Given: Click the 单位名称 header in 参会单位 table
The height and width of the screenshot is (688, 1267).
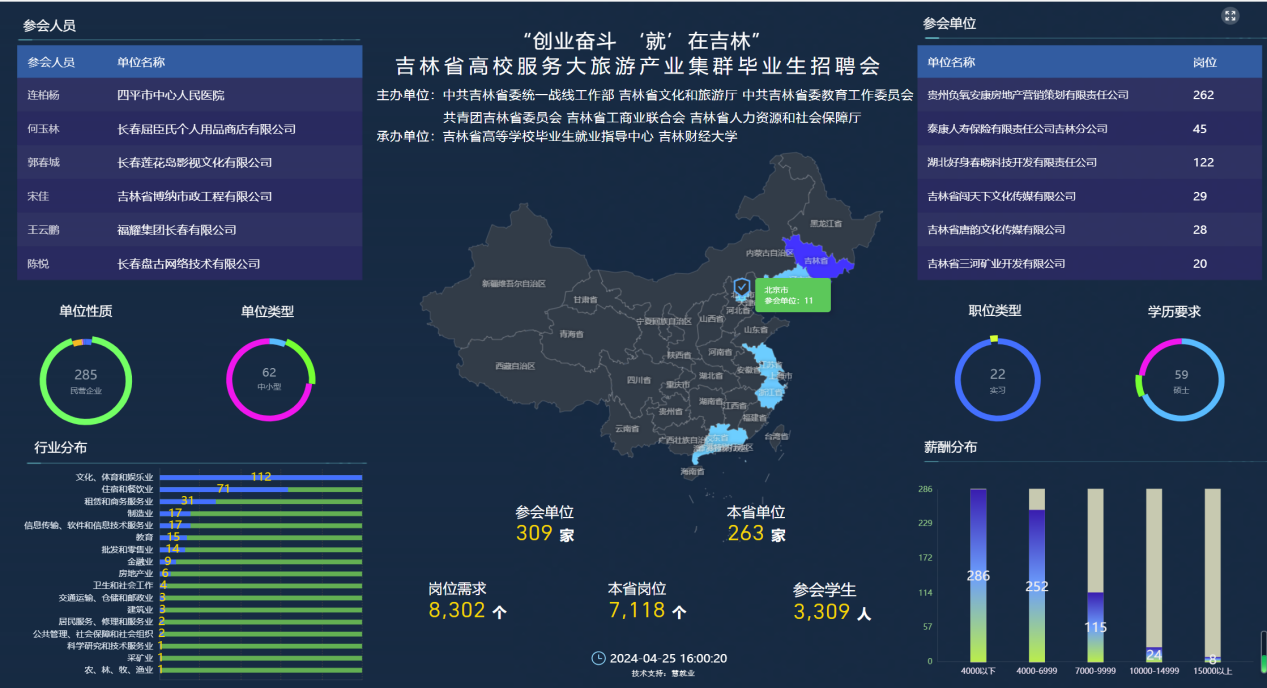Looking at the screenshot, I should (951, 62).
